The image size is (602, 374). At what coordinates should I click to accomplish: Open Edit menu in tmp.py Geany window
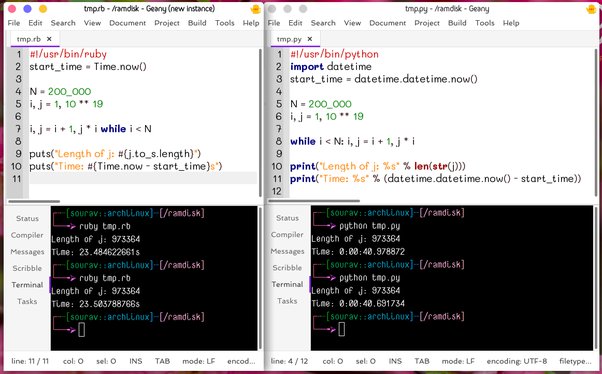coord(295,23)
